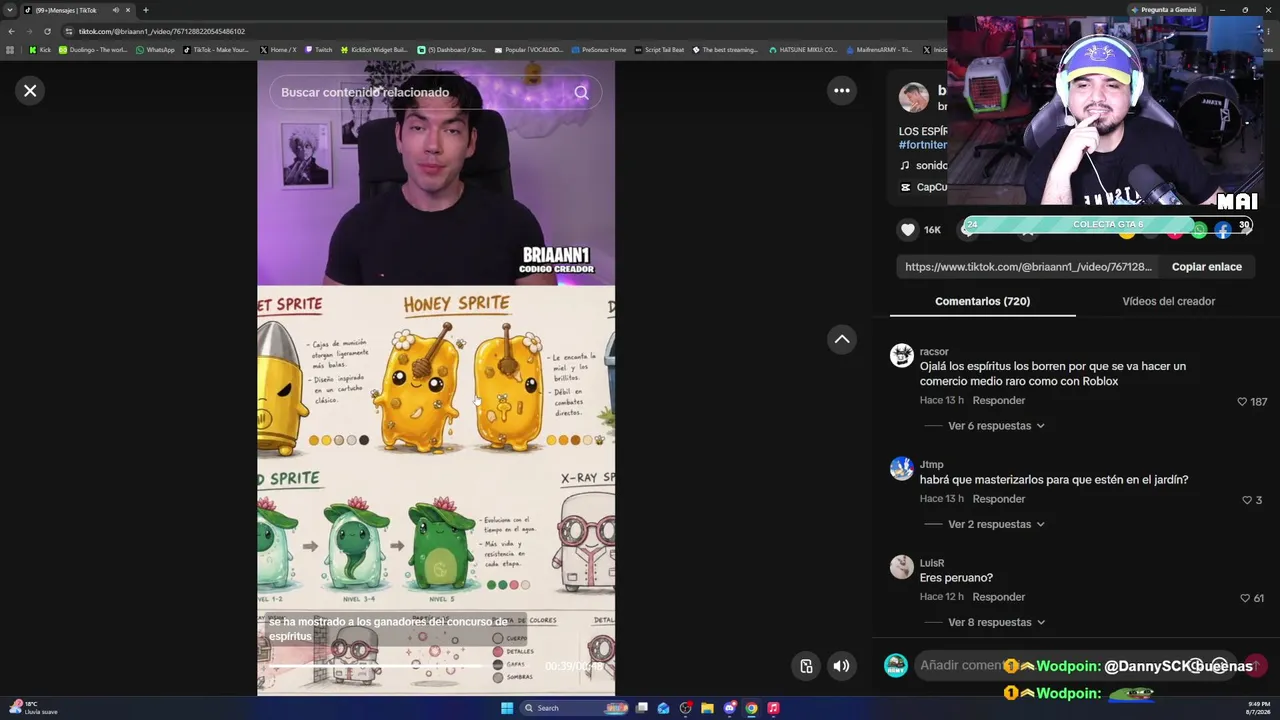Expand 'Ver 6 respuestas' under racsor
The width and height of the screenshot is (1280, 720).
(996, 426)
